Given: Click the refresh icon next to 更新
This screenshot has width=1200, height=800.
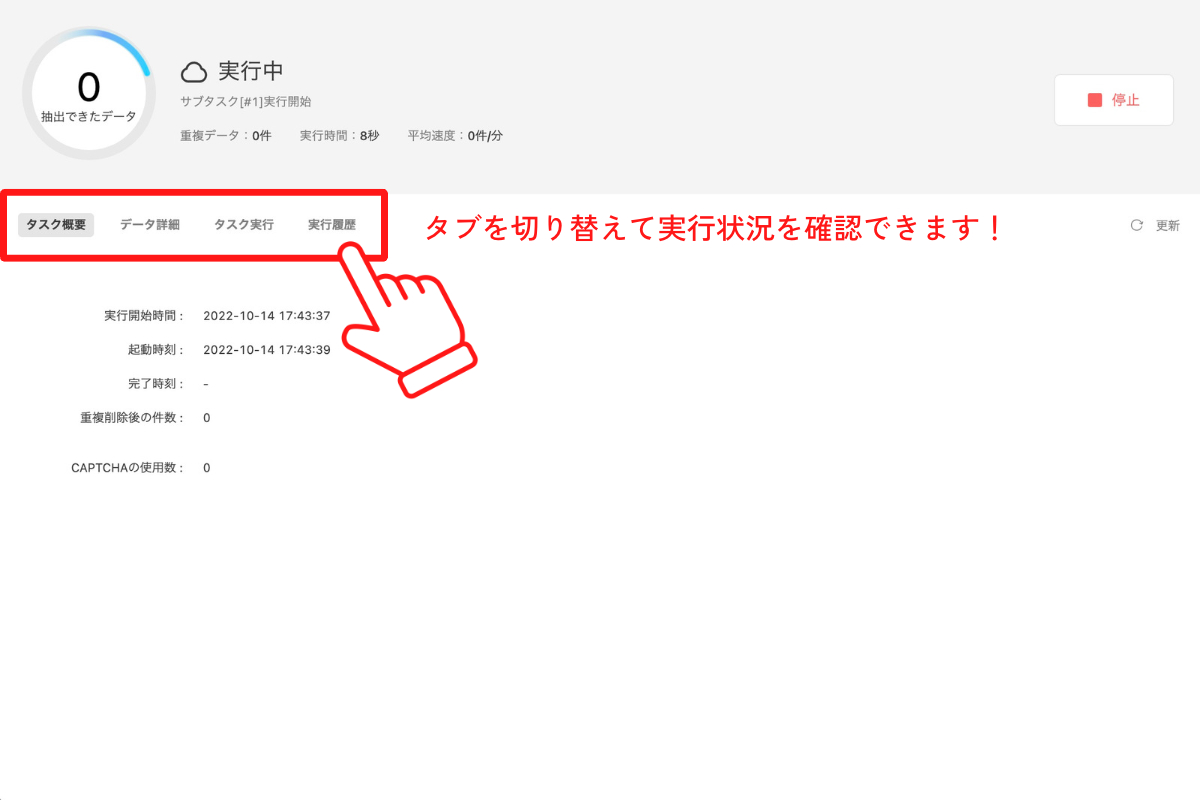Looking at the screenshot, I should (1136, 225).
